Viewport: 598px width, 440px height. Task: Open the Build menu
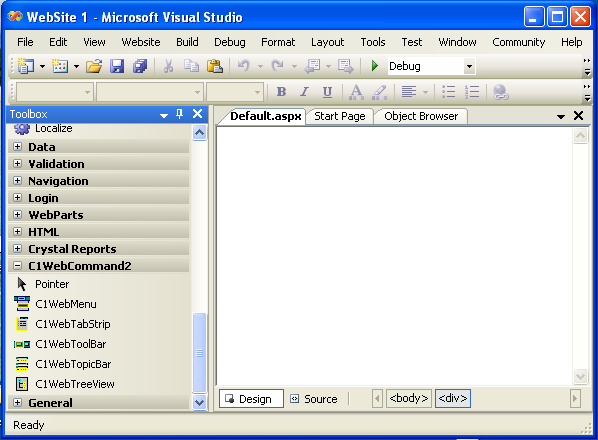187,42
